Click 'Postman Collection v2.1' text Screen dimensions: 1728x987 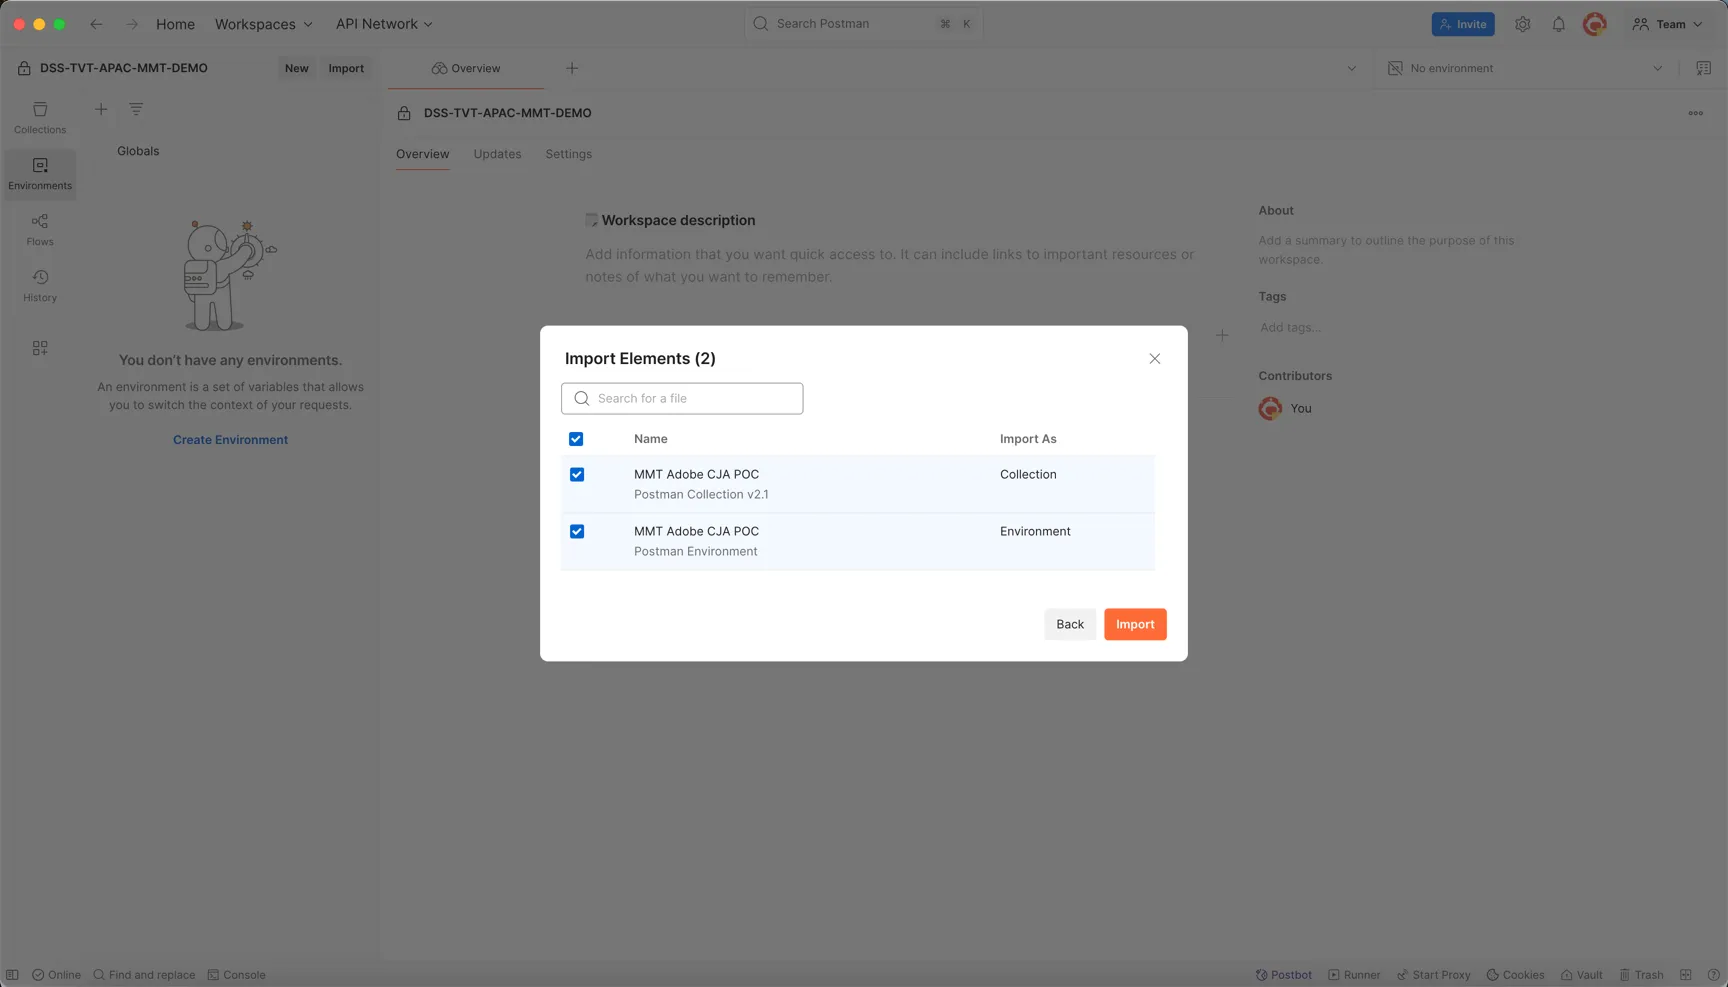click(x=701, y=495)
